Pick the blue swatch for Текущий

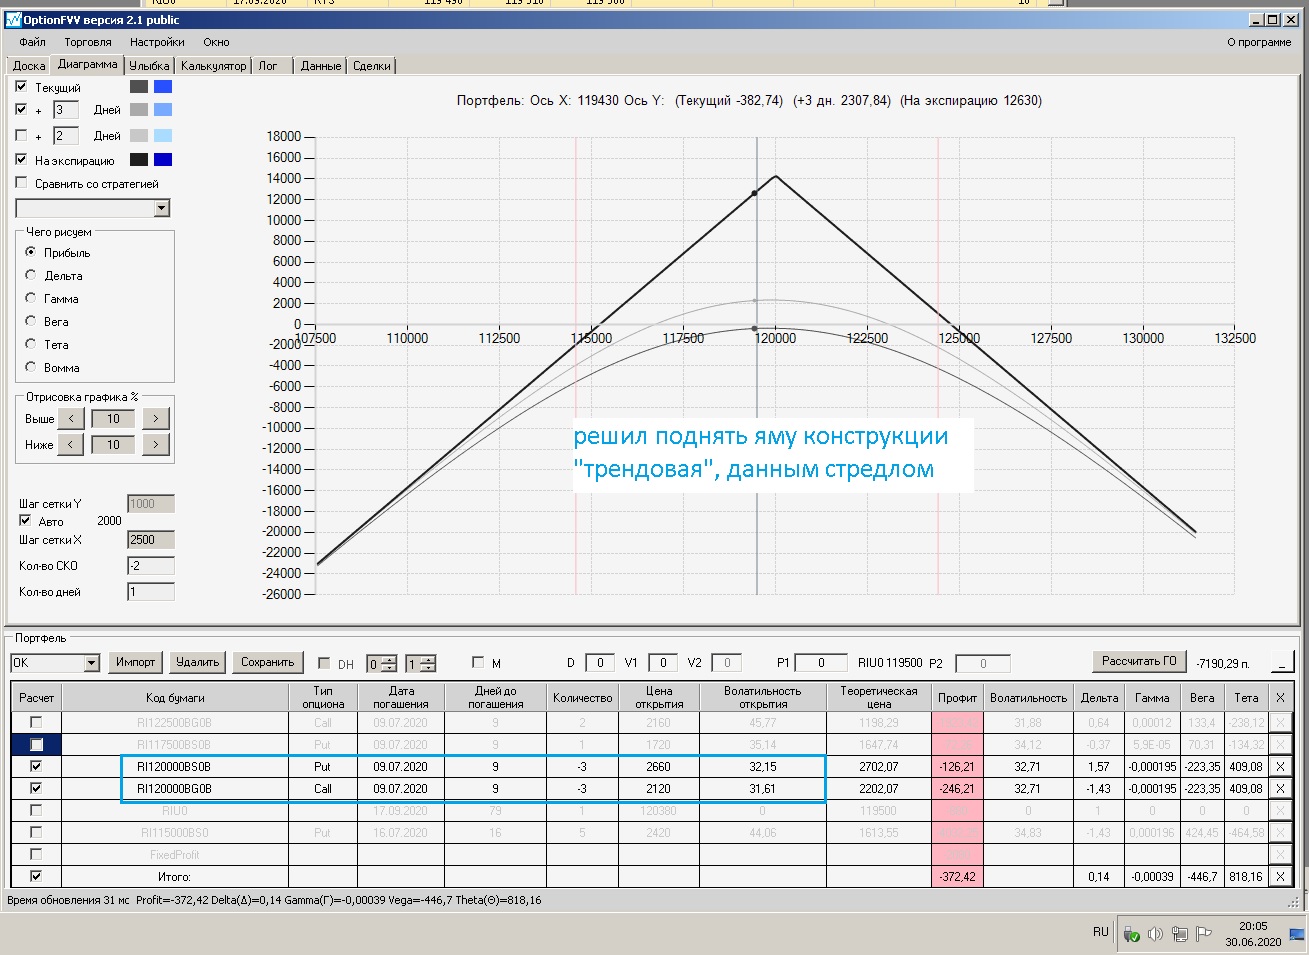coord(163,87)
